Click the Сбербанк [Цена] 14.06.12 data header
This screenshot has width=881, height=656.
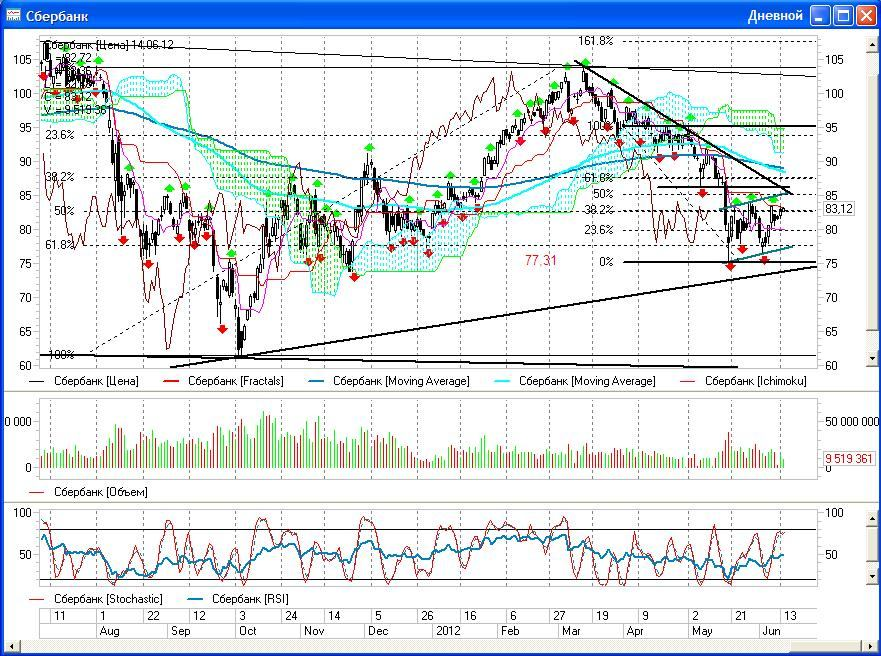pos(109,45)
